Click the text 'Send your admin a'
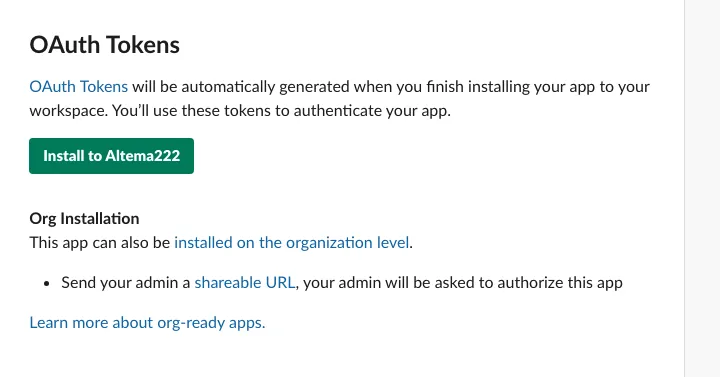 126,282
